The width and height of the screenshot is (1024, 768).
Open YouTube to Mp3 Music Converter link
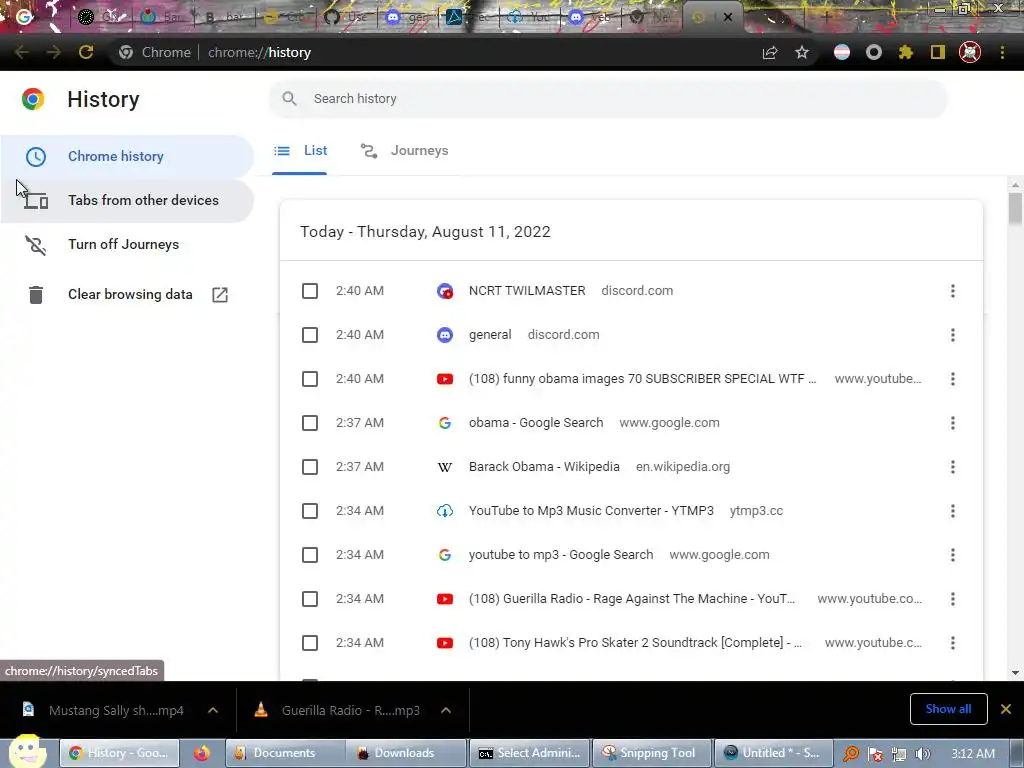[x=591, y=511]
